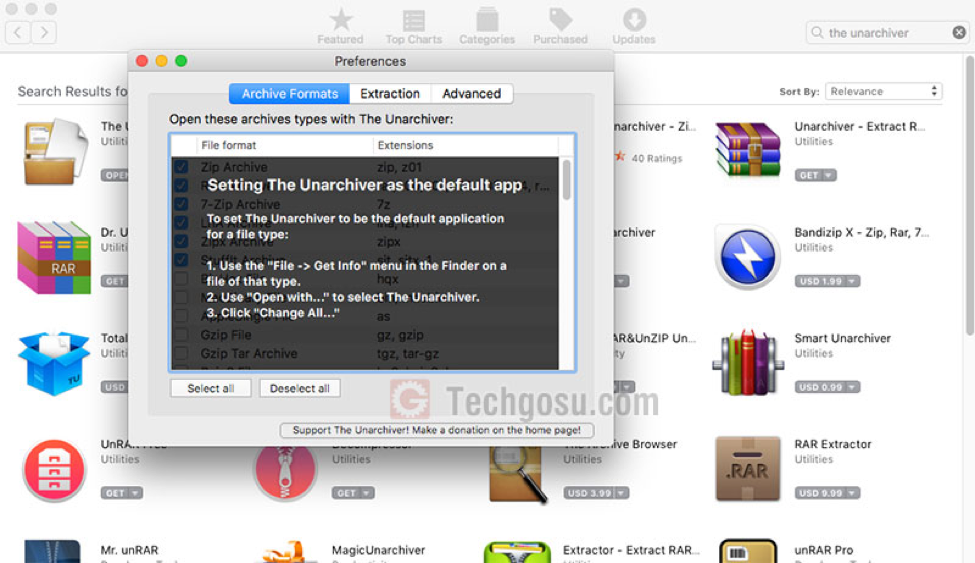Open Dr. Unarchiver RAR books icon
Image resolution: width=975 pixels, height=563 pixels.
[x=54, y=257]
